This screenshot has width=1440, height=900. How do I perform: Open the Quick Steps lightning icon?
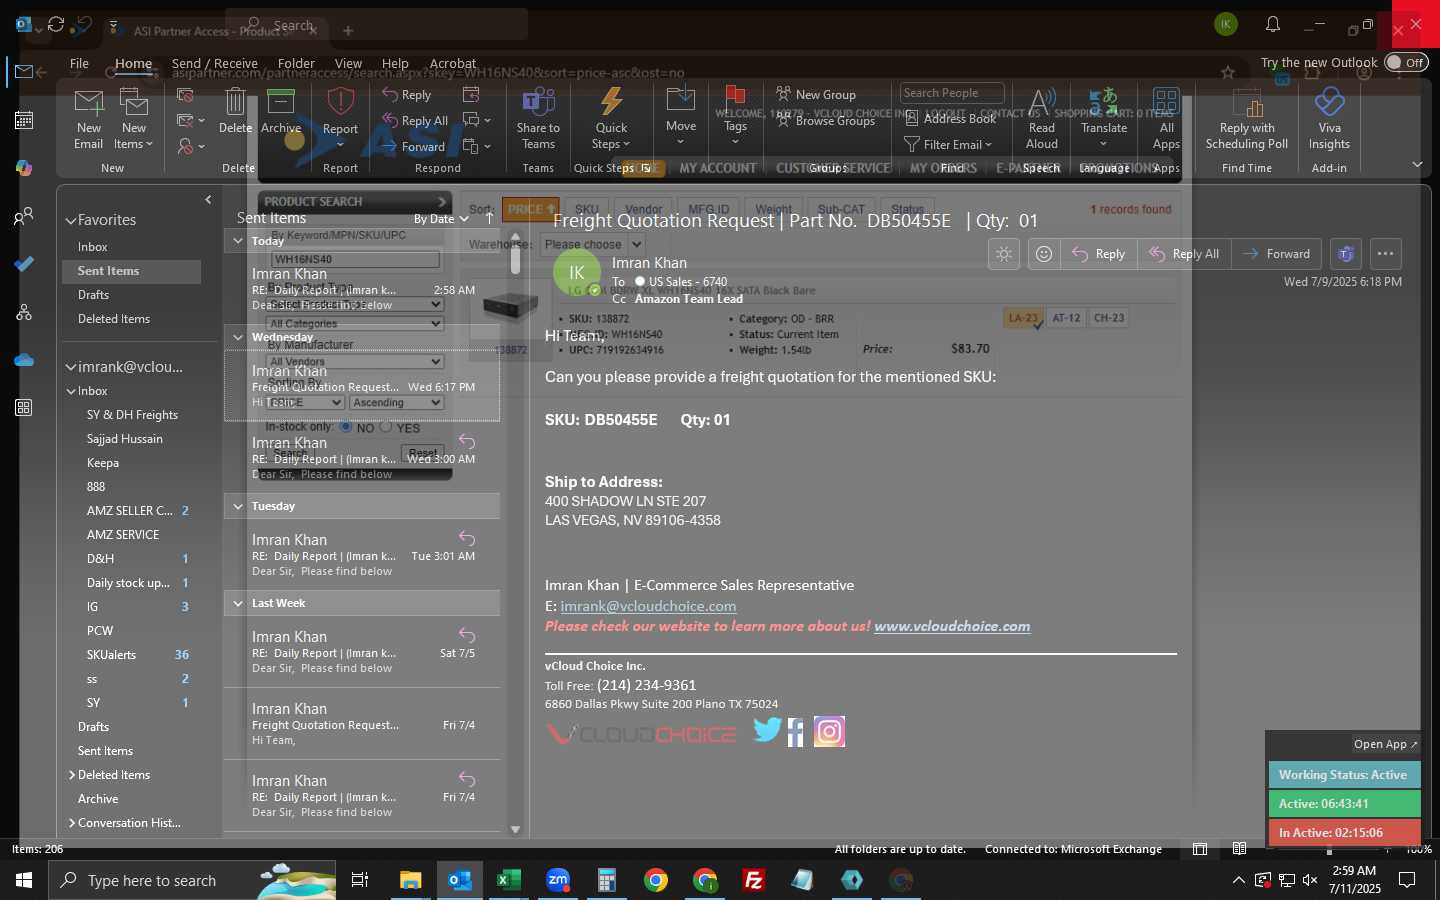[611, 119]
